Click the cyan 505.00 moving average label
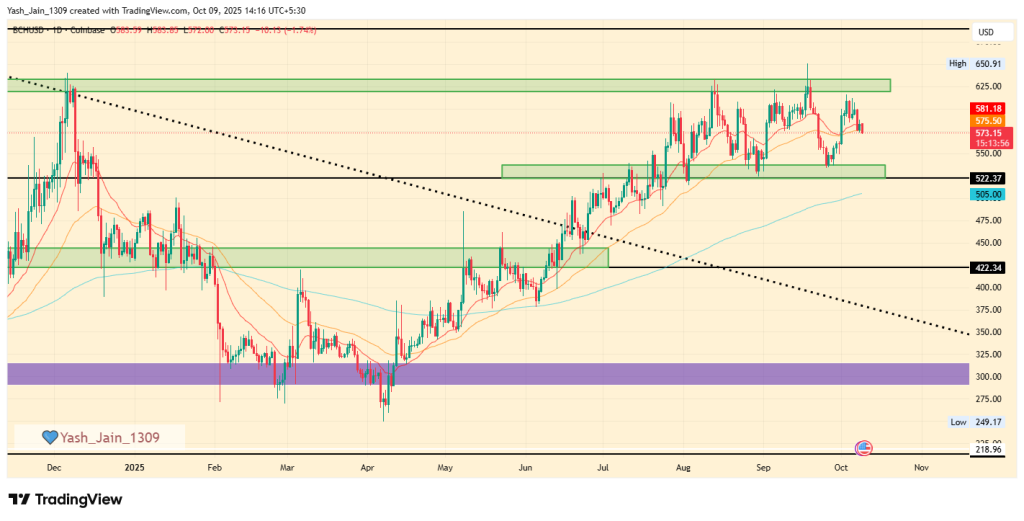The height and width of the screenshot is (521, 1024). click(987, 194)
